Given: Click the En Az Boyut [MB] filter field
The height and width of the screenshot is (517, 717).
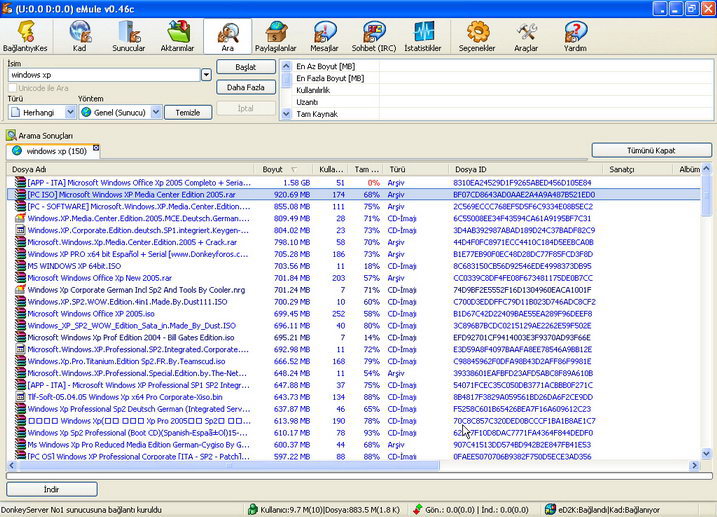Looking at the screenshot, I should pyautogui.click(x=545, y=66).
